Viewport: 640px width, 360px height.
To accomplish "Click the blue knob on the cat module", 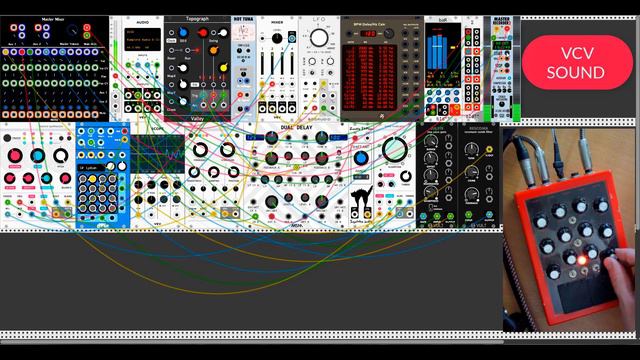I will (x=361, y=158).
